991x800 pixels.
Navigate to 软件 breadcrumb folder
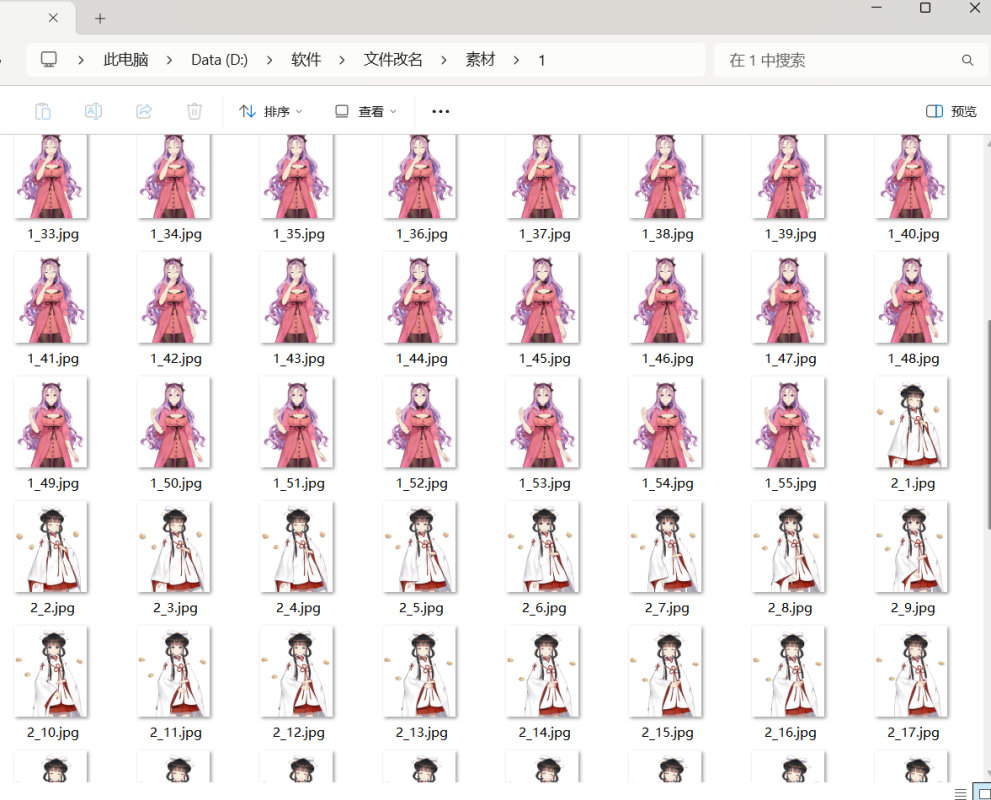click(306, 59)
